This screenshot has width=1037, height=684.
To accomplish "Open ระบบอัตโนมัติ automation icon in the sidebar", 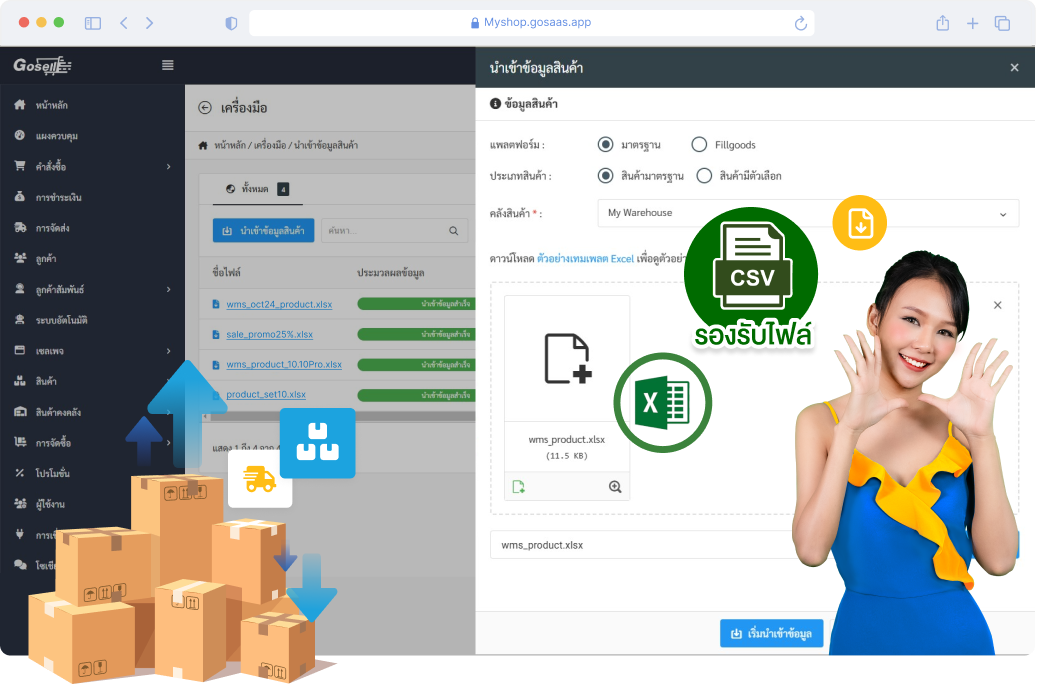I will (20, 320).
